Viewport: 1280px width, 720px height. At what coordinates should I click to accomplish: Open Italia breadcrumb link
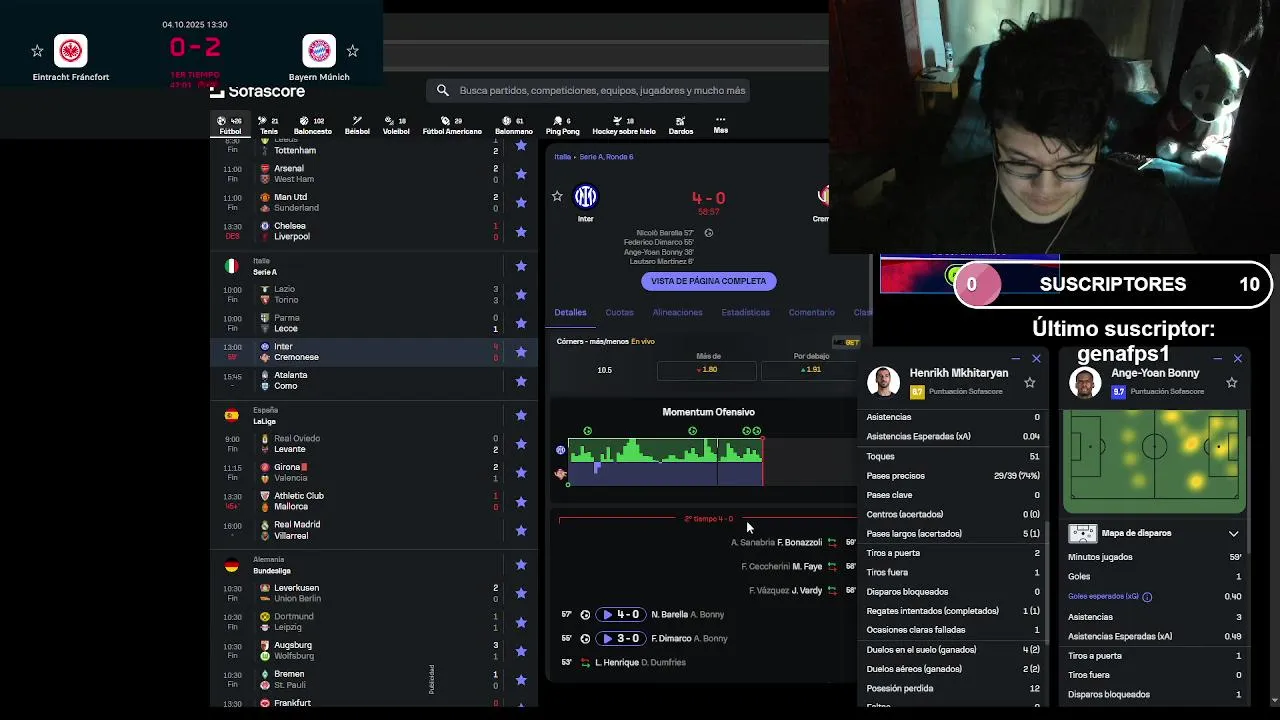click(563, 157)
